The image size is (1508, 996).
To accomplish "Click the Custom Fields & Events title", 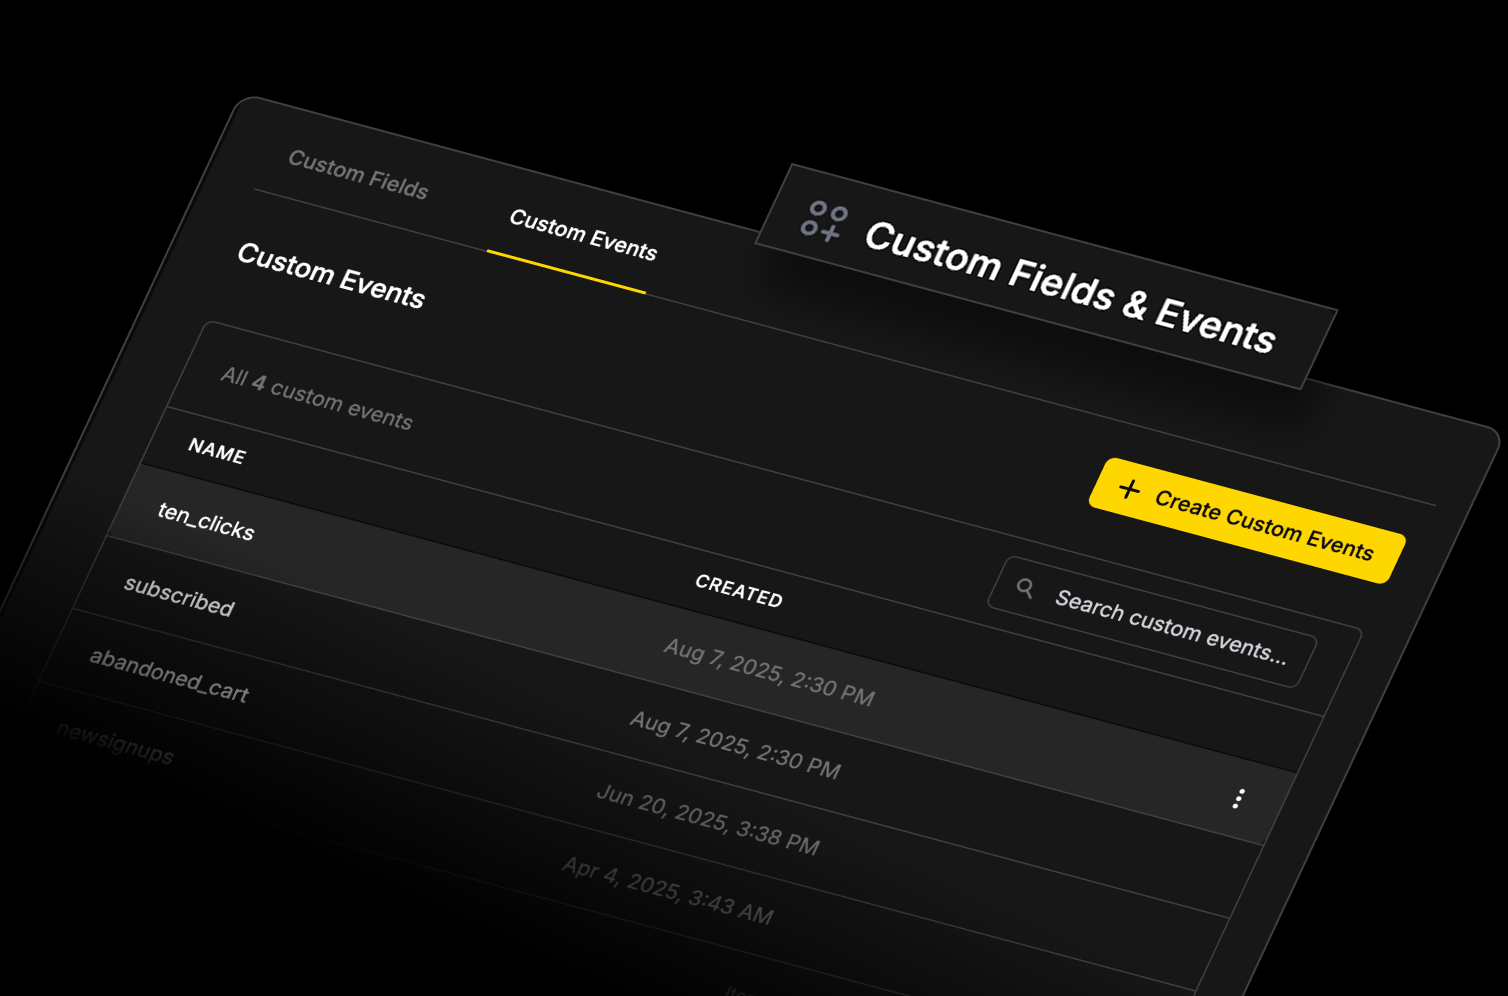I will click(1070, 287).
